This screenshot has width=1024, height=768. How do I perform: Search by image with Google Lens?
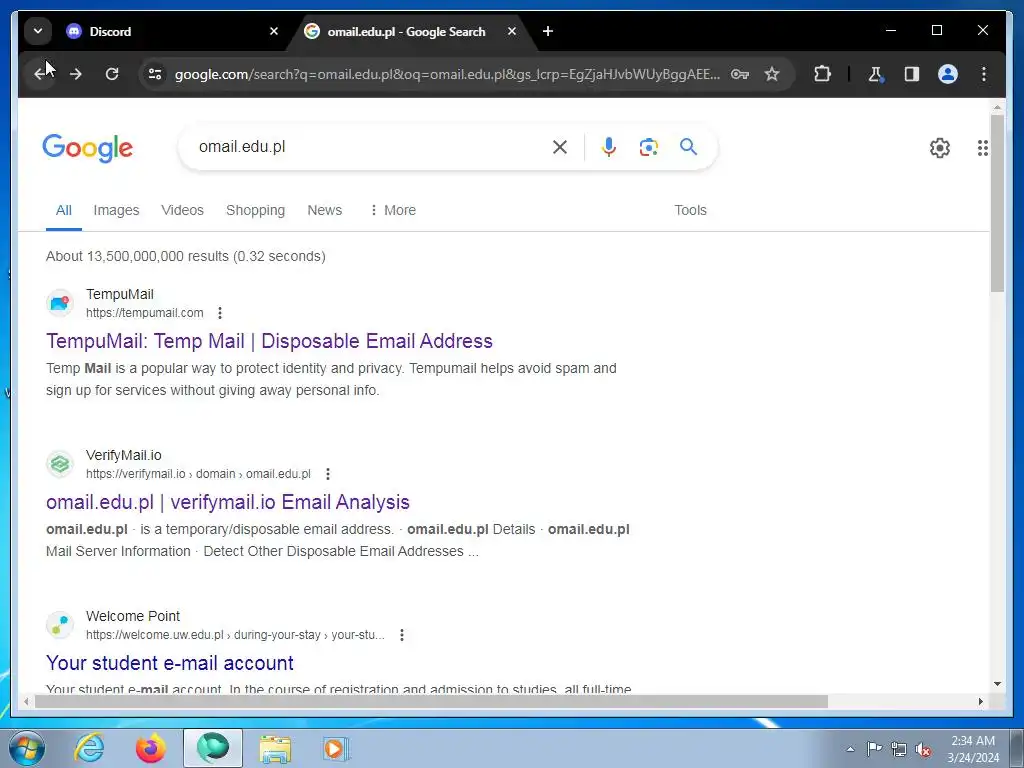648,147
